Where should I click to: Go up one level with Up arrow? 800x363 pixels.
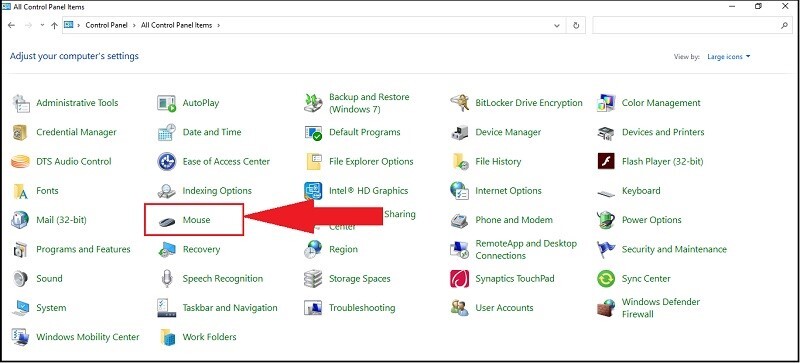(54, 25)
